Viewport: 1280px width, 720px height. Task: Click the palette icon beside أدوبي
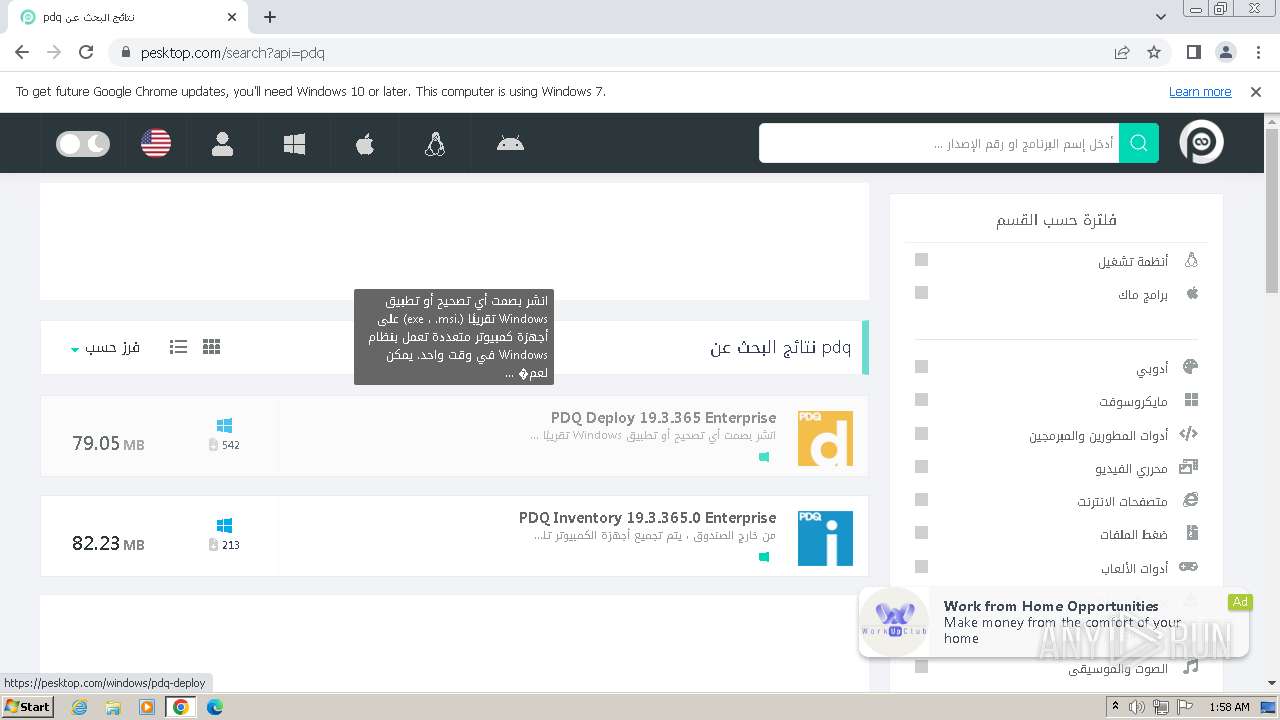1190,367
